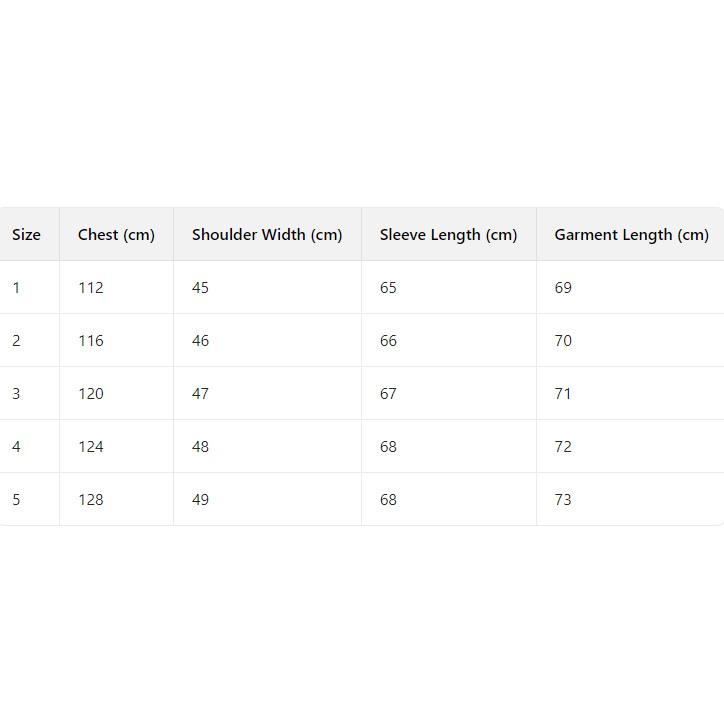Click size number 2 in first column

[x=16, y=341]
